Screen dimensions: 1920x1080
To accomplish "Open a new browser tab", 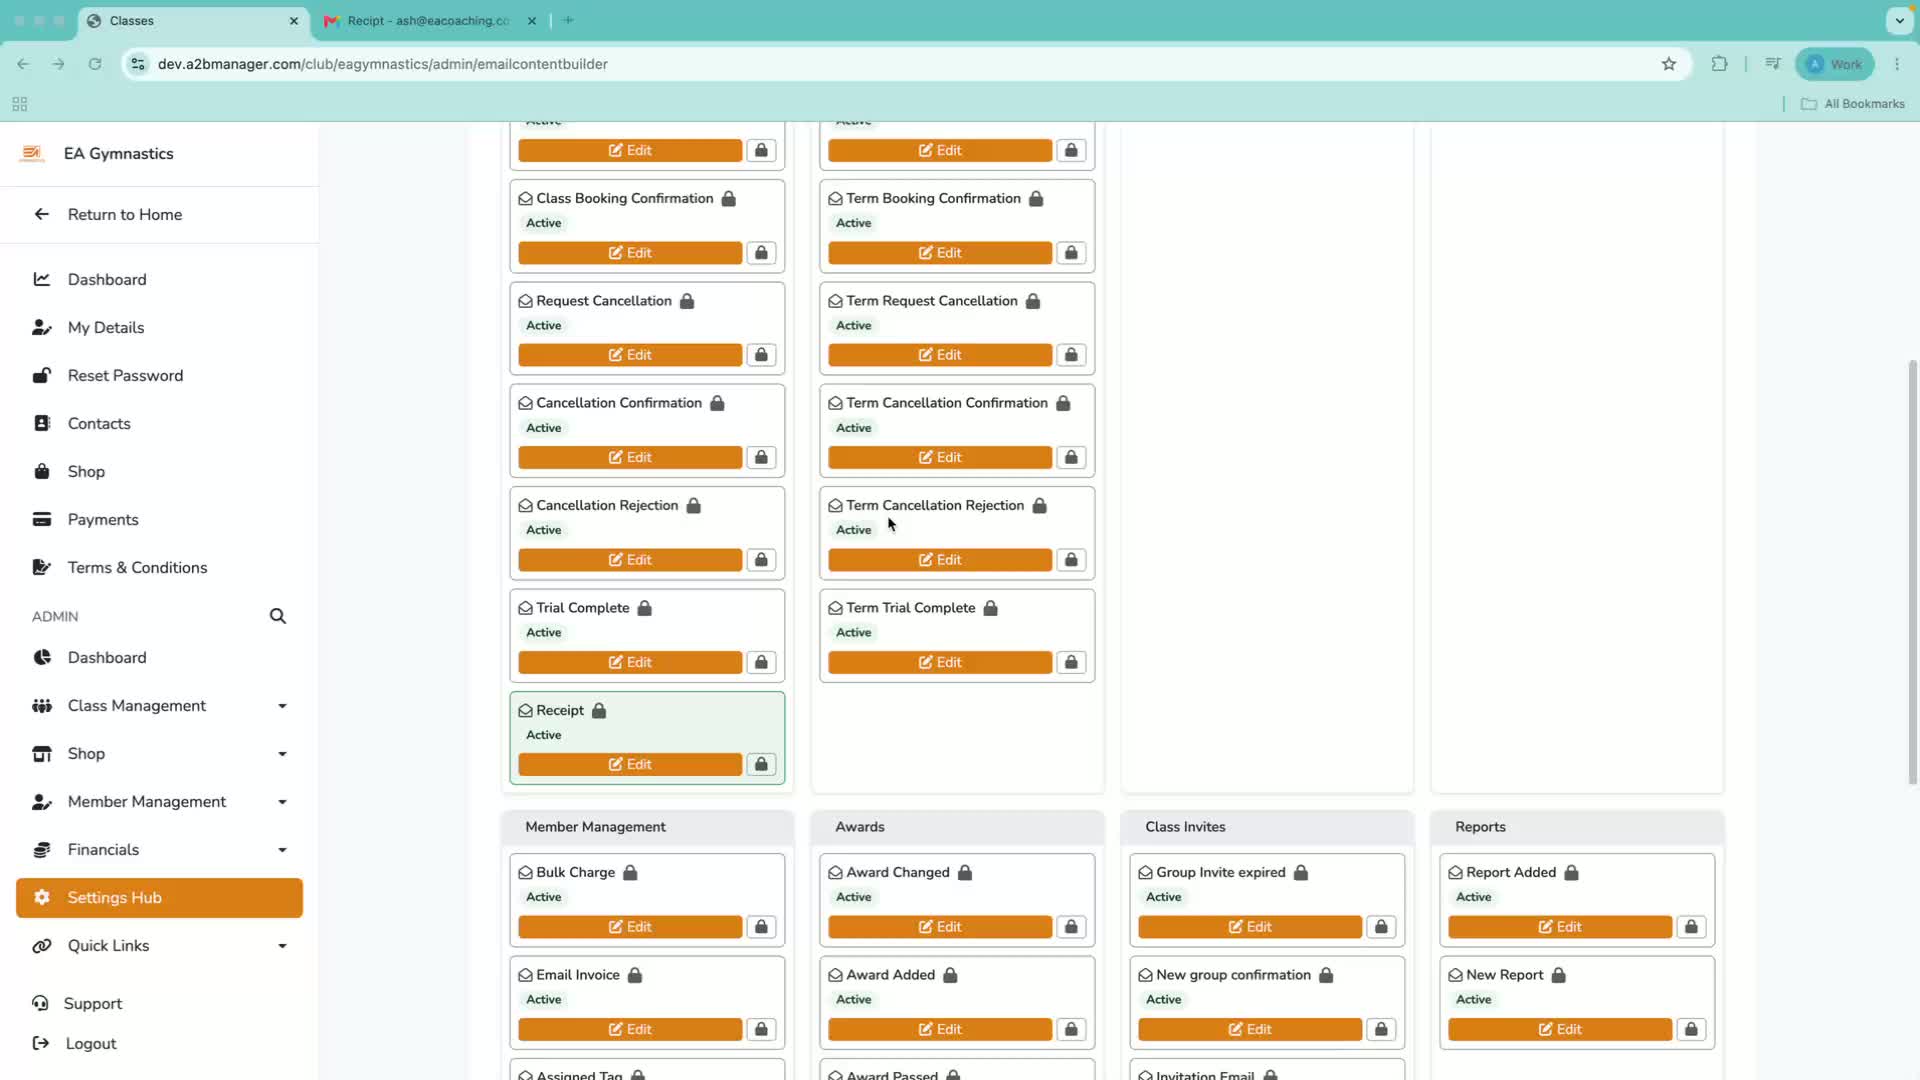I will click(x=568, y=20).
